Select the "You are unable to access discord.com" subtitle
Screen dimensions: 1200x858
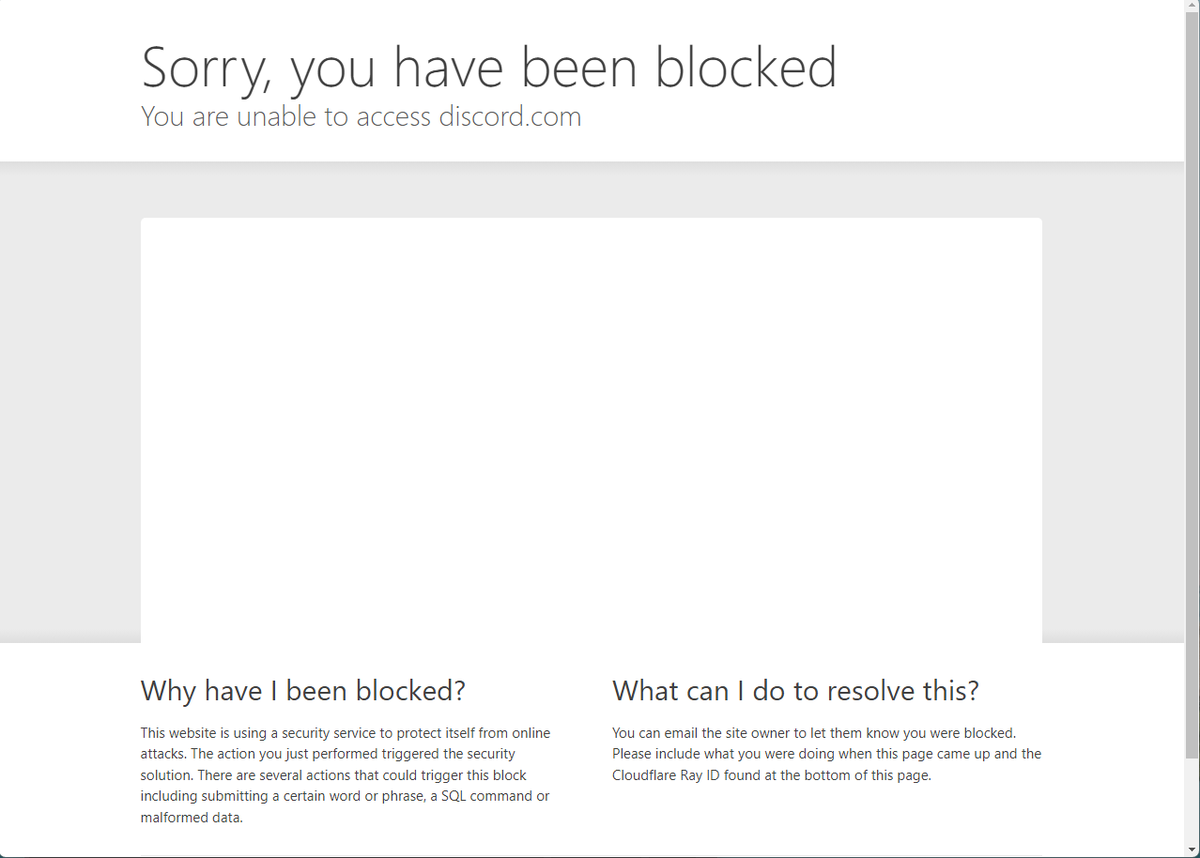click(x=361, y=116)
